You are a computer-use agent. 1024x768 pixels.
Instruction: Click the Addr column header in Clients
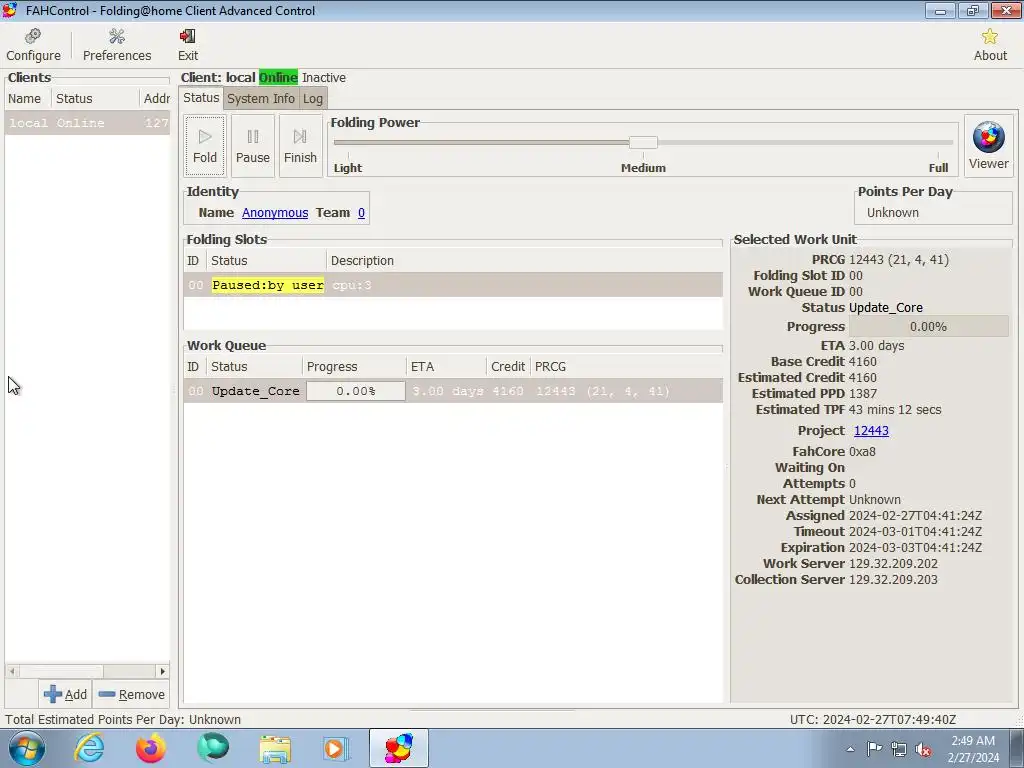[155, 99]
